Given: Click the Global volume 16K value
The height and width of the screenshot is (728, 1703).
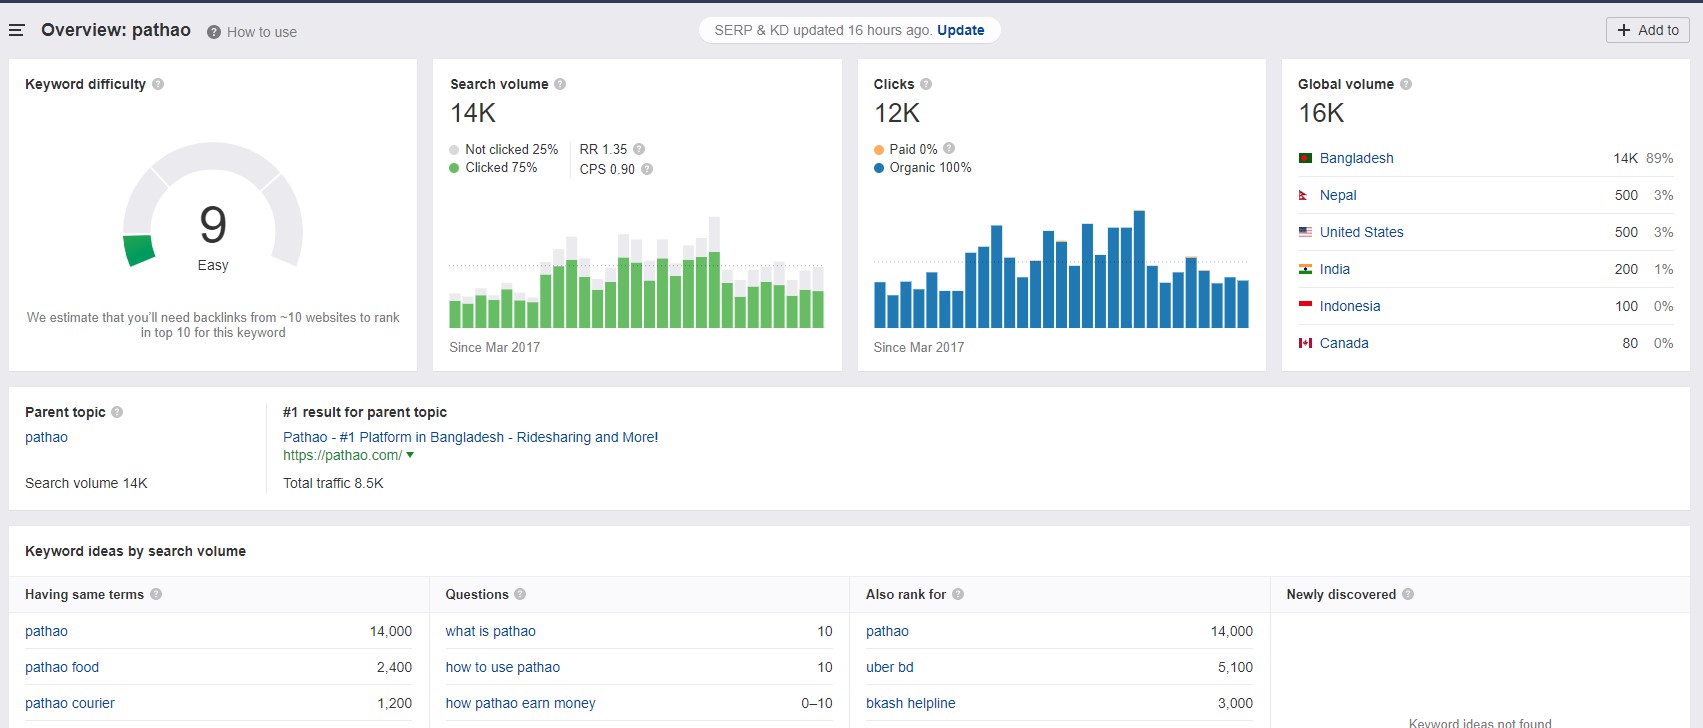Looking at the screenshot, I should 1321,113.
